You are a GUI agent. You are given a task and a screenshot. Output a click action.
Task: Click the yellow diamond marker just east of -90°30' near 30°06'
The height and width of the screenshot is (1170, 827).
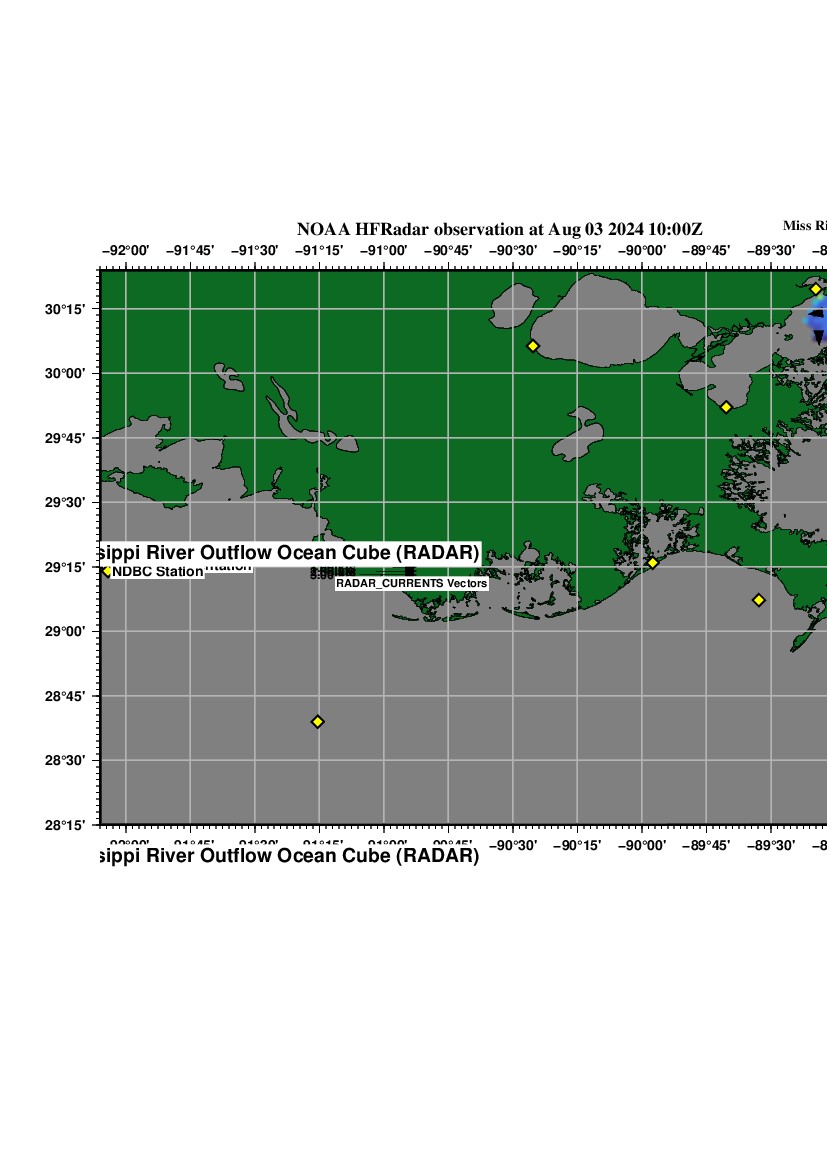pyautogui.click(x=533, y=346)
